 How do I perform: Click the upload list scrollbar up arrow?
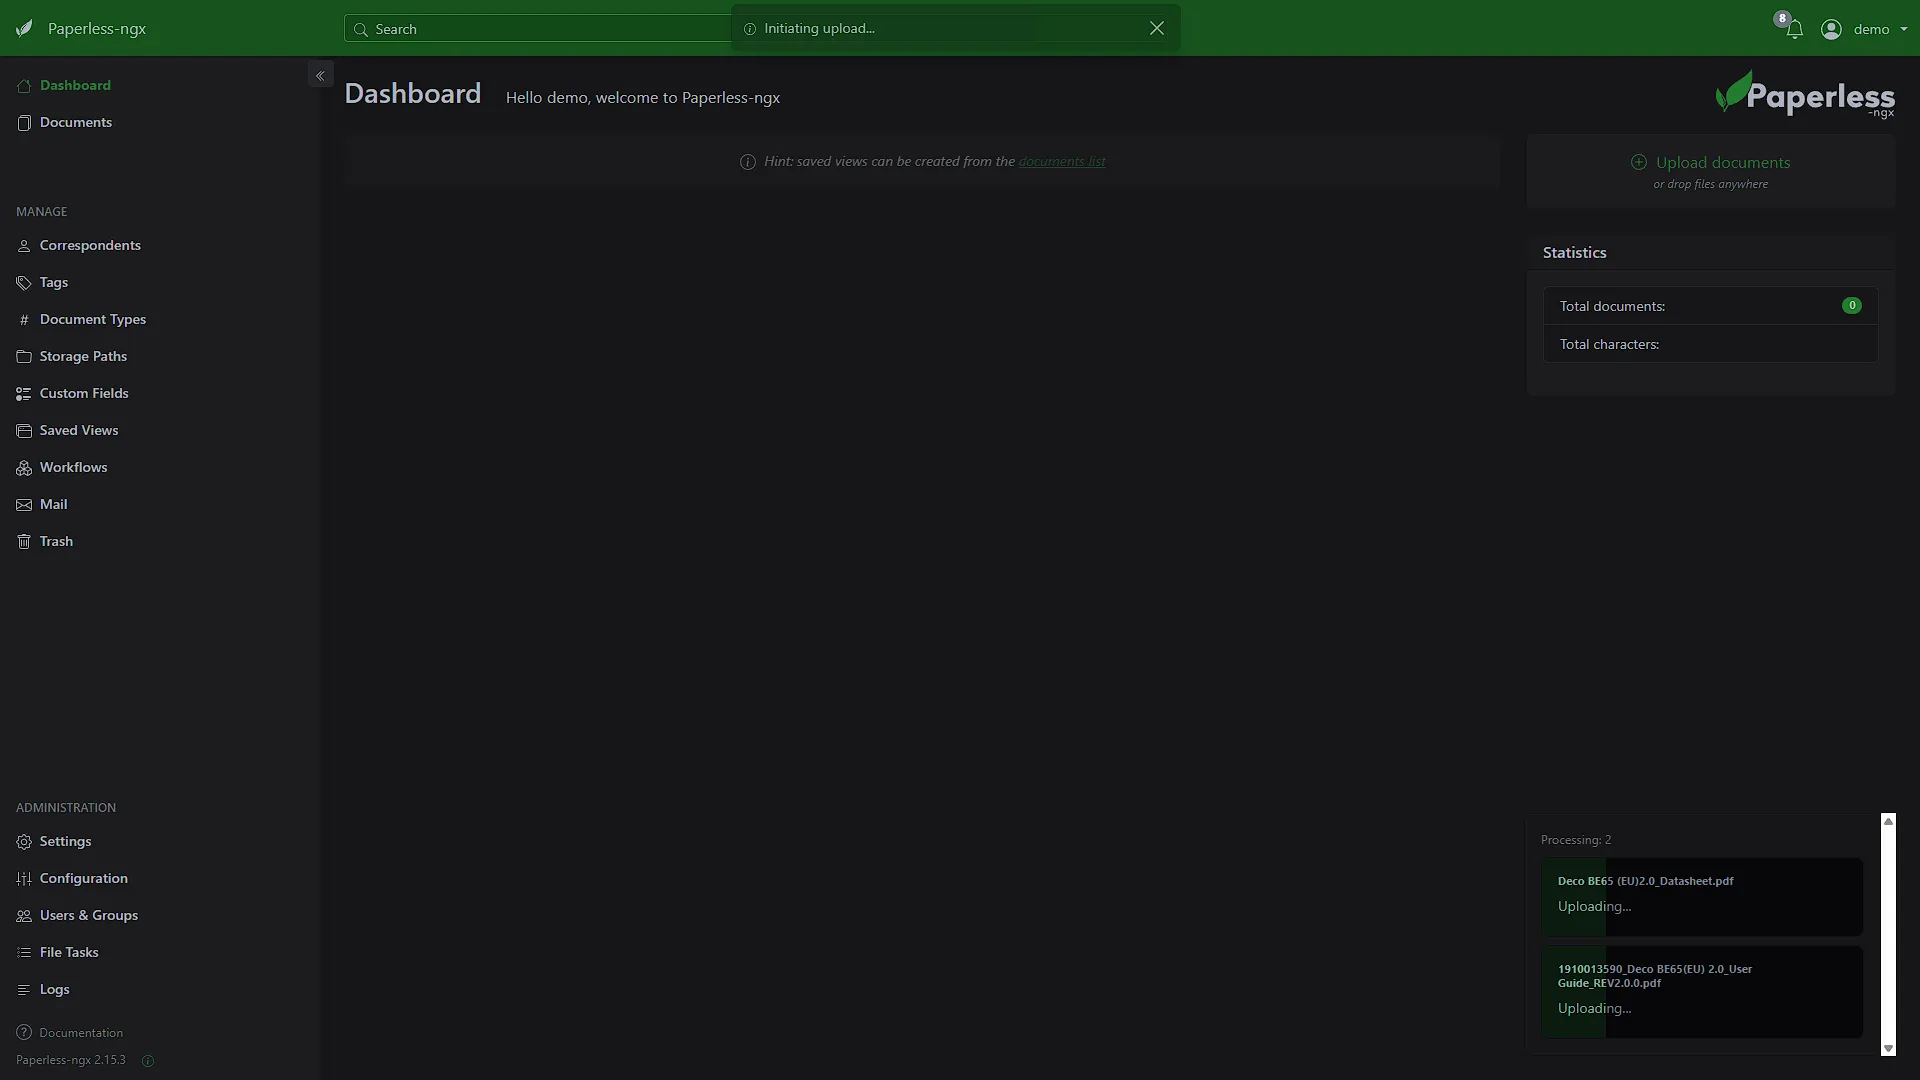click(1888, 821)
